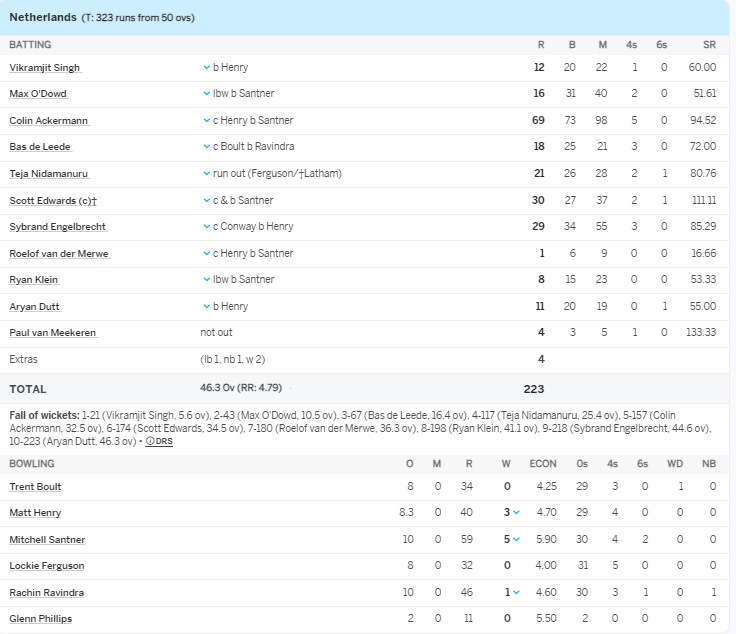
Task: Show Matt Henry's wickets dropdown
Action: (x=518, y=513)
